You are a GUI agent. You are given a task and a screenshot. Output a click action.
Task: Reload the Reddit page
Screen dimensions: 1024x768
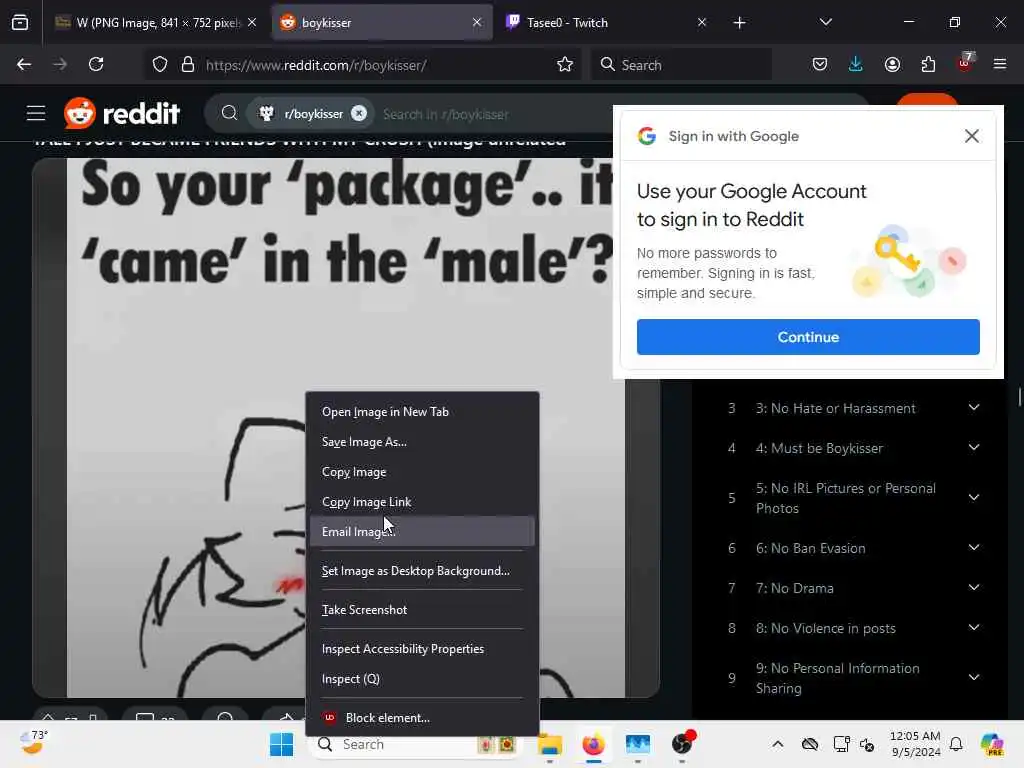pos(96,64)
